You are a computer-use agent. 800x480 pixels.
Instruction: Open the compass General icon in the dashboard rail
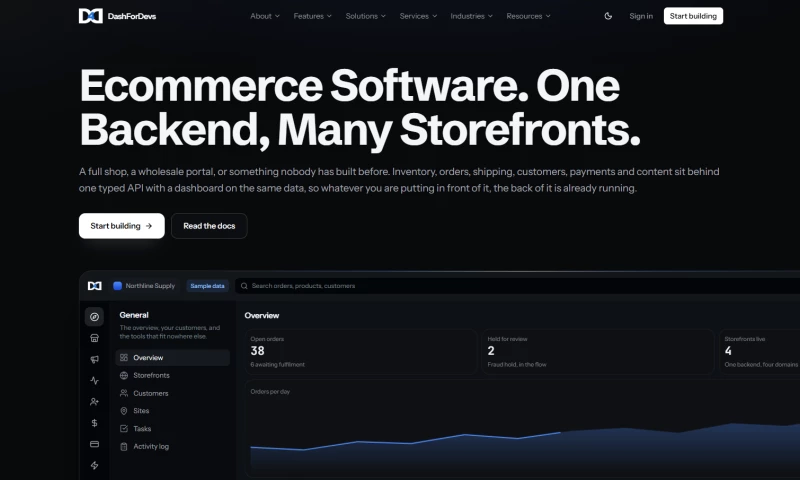pyautogui.click(x=94, y=317)
